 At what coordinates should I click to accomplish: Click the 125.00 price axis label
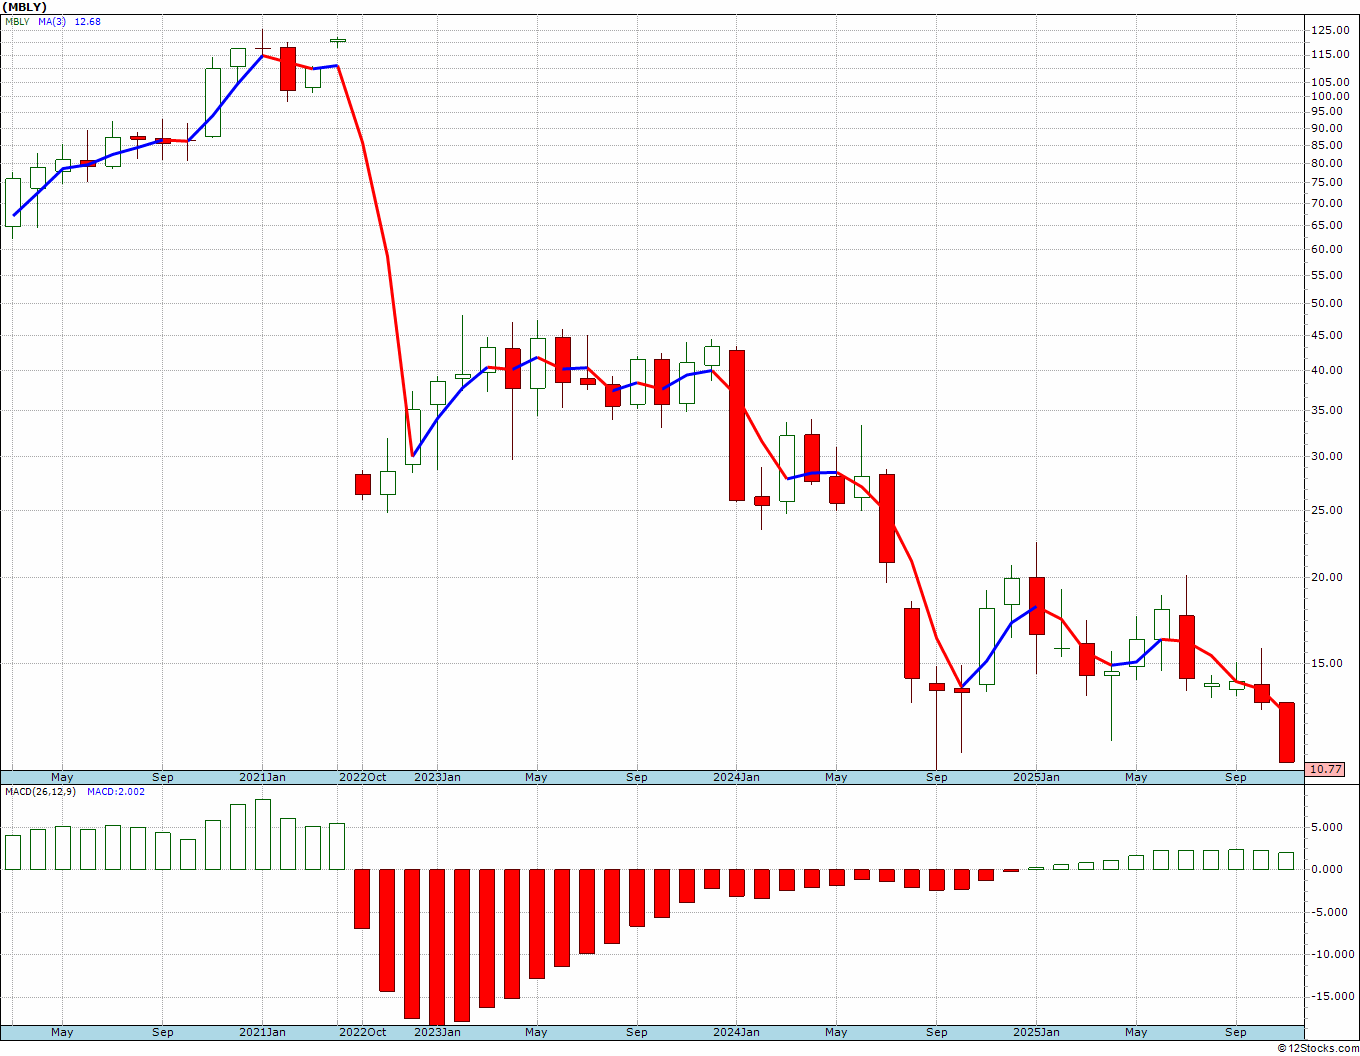coord(1331,30)
